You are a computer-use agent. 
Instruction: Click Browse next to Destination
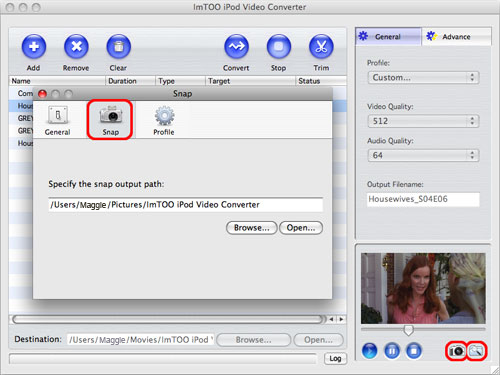click(x=254, y=340)
